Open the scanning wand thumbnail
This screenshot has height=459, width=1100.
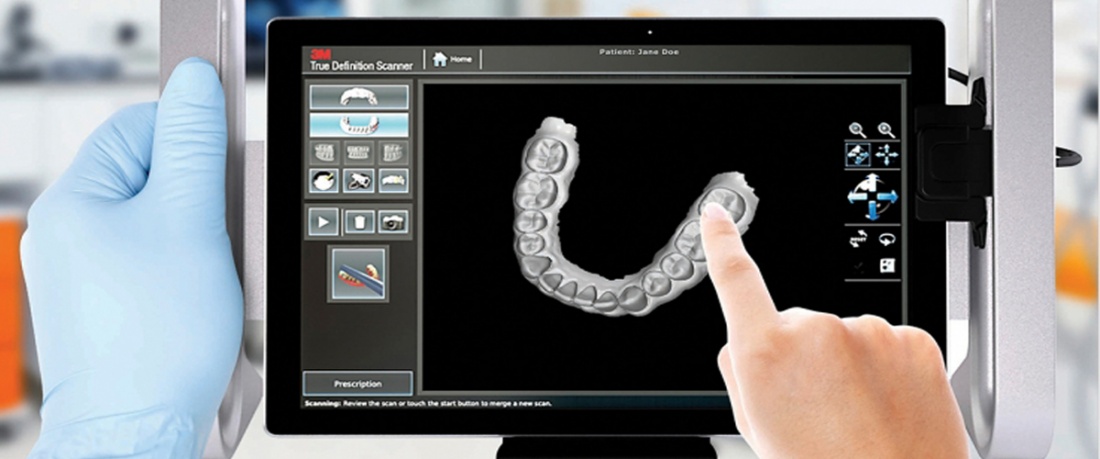coord(358,274)
